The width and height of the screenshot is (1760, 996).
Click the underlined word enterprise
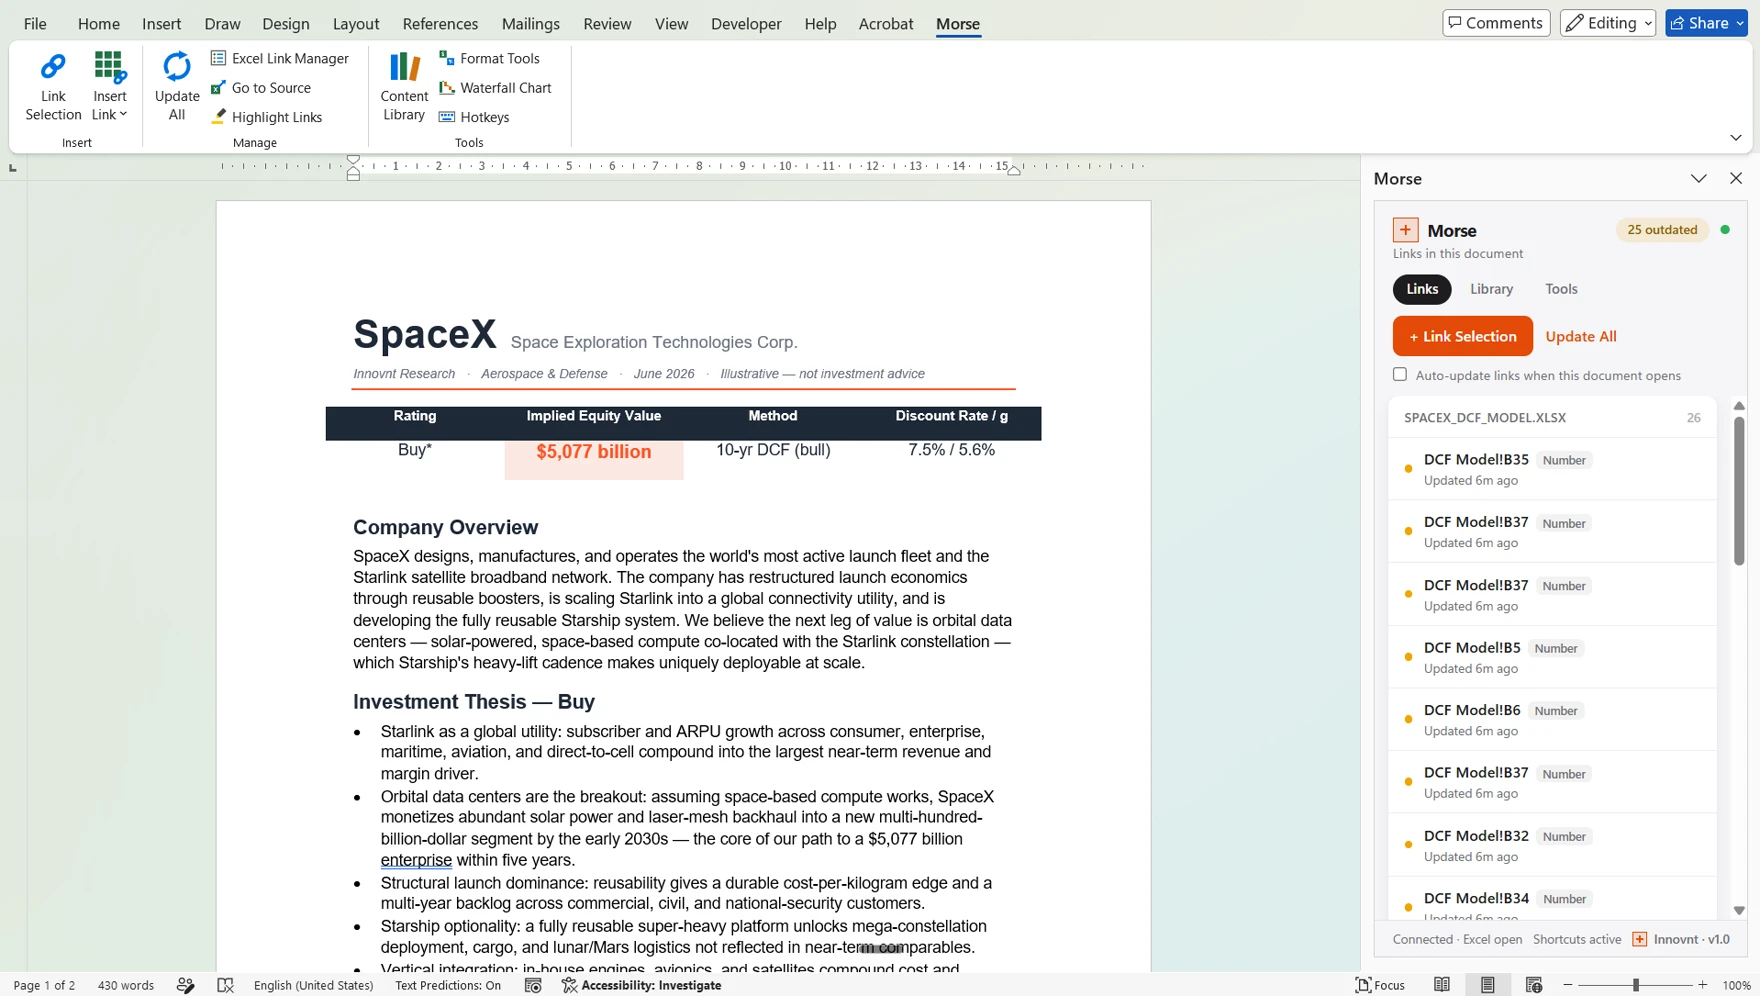point(416,860)
